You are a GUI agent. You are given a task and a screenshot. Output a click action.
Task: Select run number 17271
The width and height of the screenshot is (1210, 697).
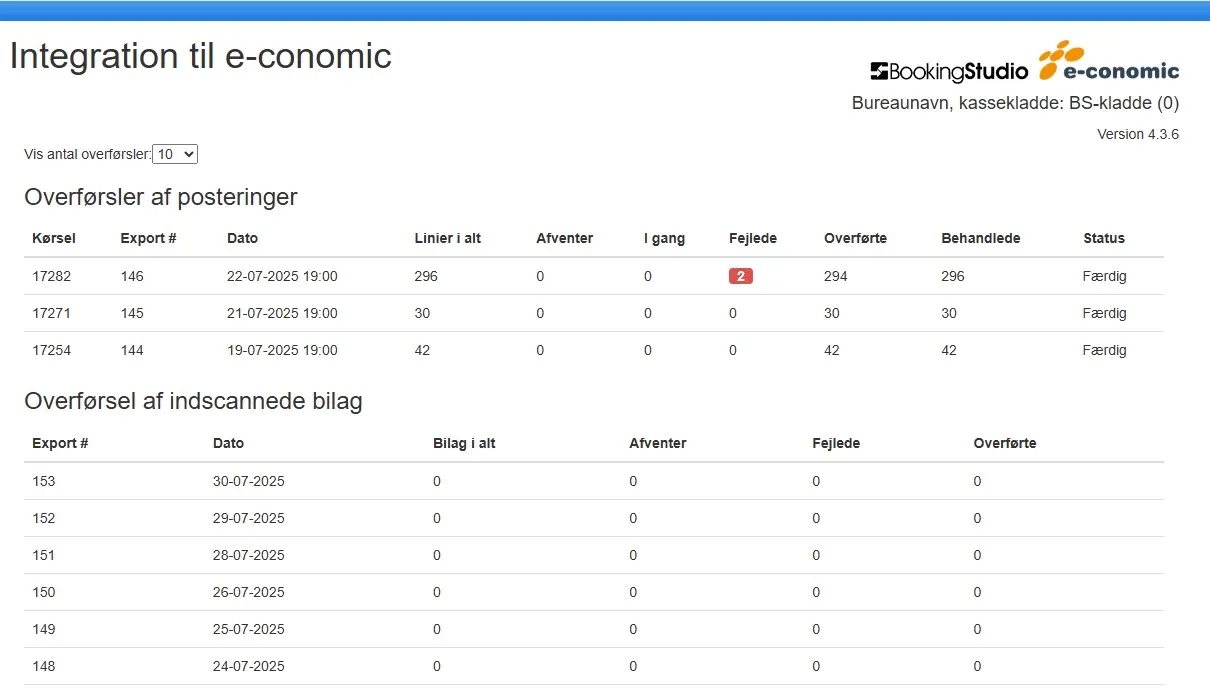[x=51, y=313]
